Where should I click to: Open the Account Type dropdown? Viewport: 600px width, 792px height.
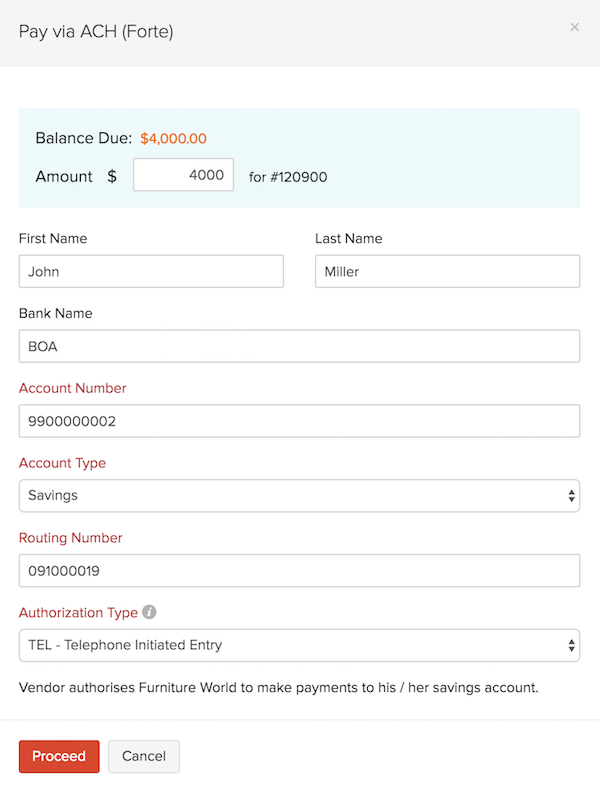click(299, 496)
